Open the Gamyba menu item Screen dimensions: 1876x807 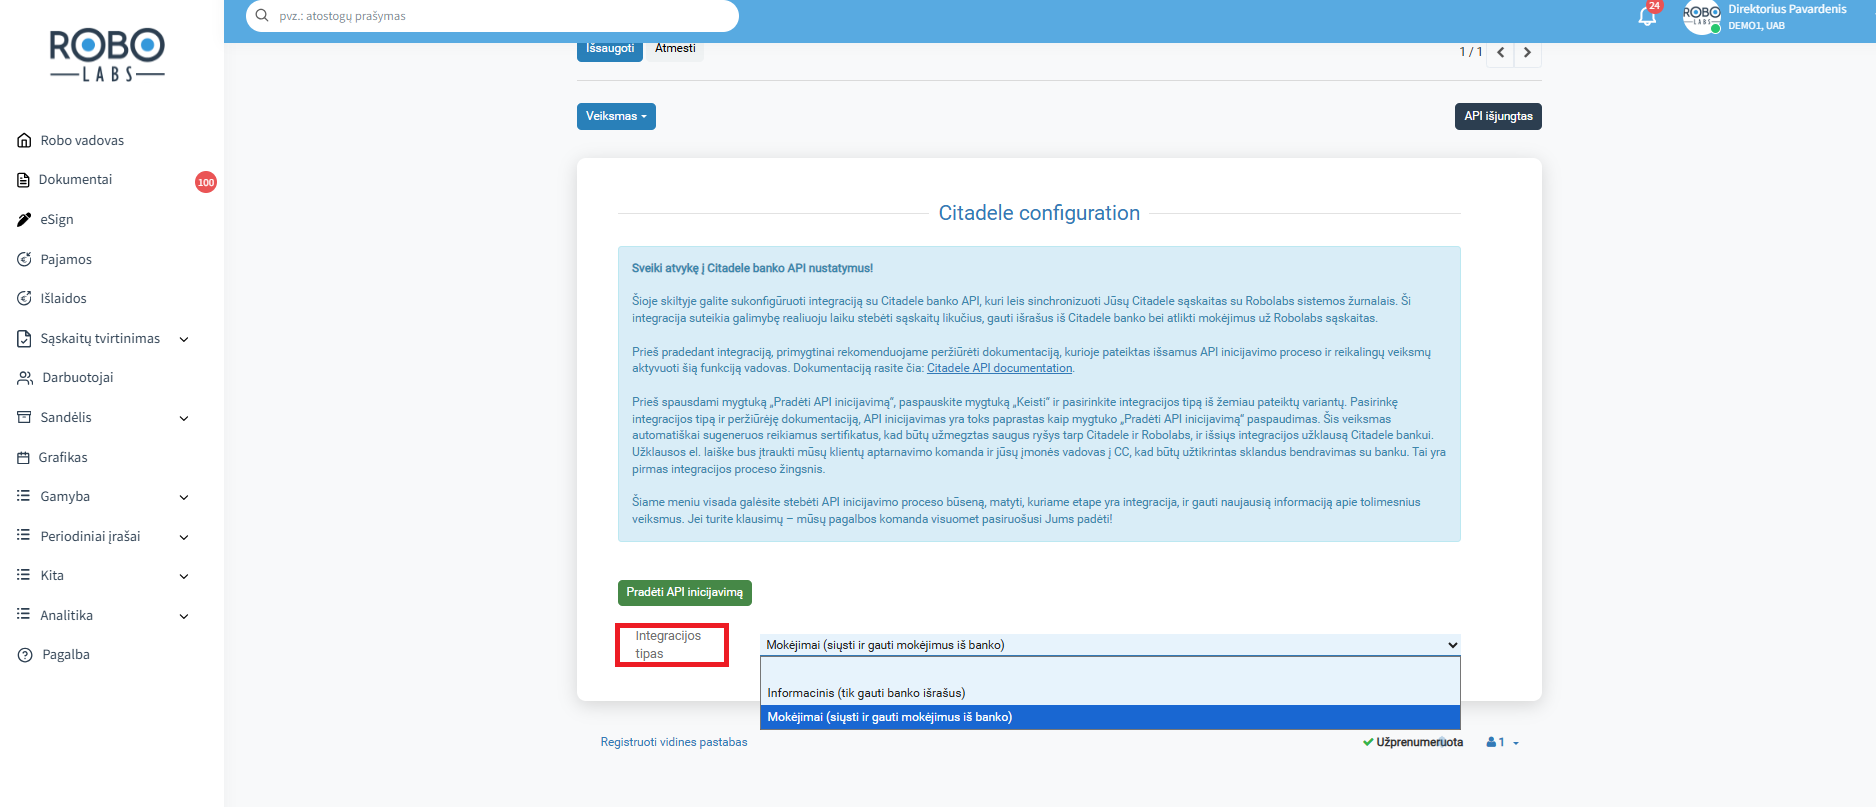point(65,497)
